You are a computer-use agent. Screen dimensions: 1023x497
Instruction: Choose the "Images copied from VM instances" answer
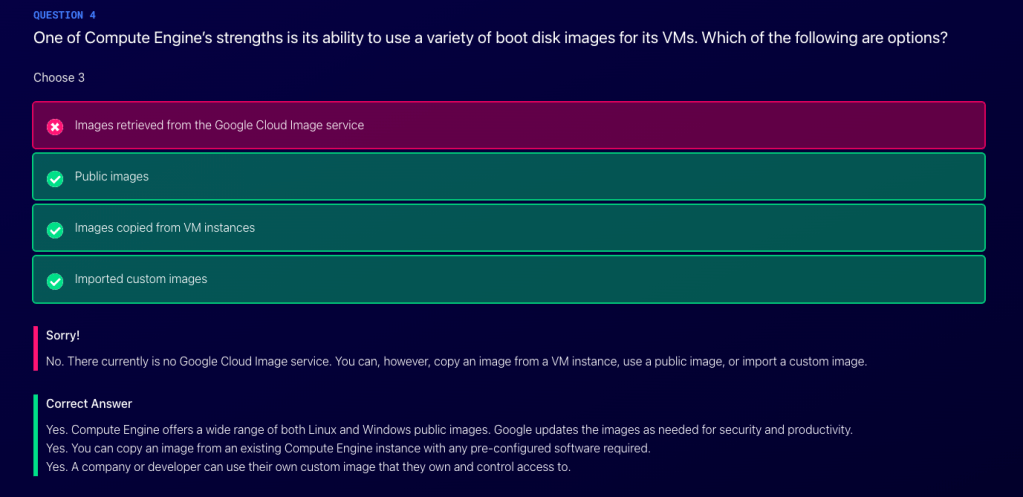[x=164, y=228]
